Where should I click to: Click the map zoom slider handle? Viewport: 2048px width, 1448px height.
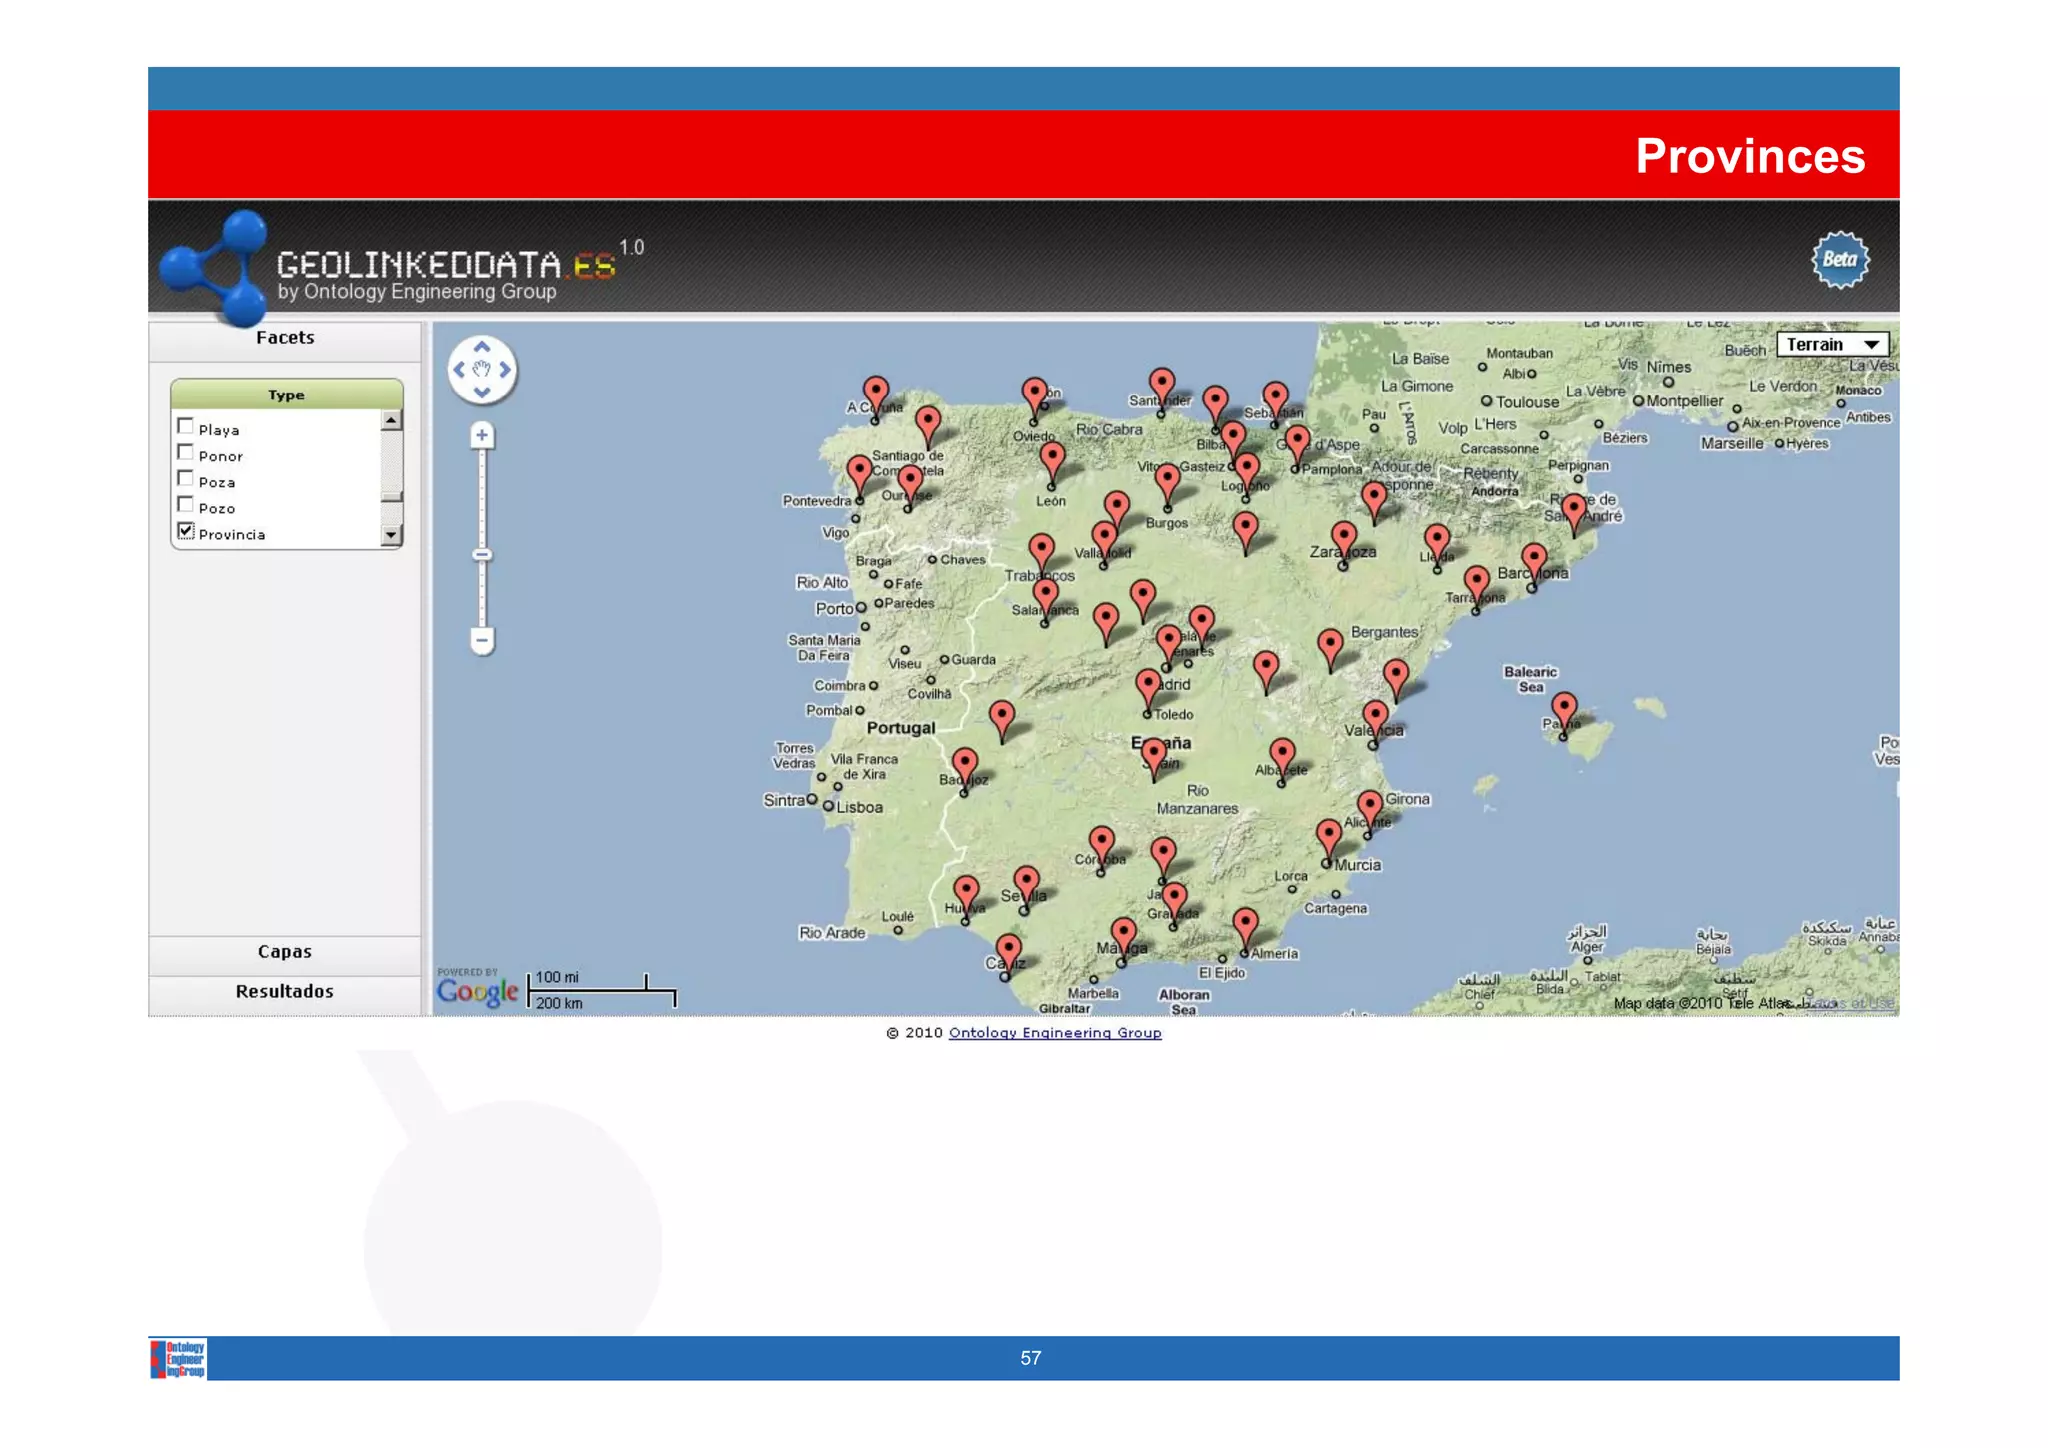click(x=482, y=555)
